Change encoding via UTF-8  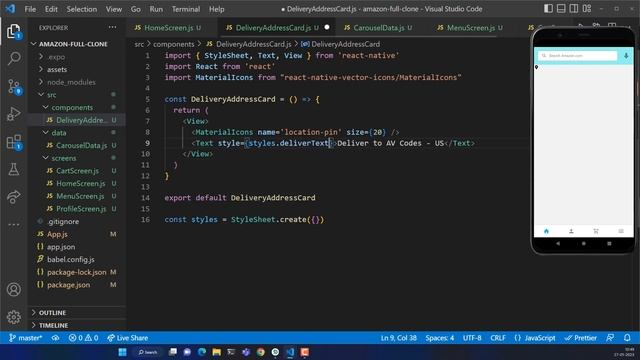pyautogui.click(x=472, y=338)
